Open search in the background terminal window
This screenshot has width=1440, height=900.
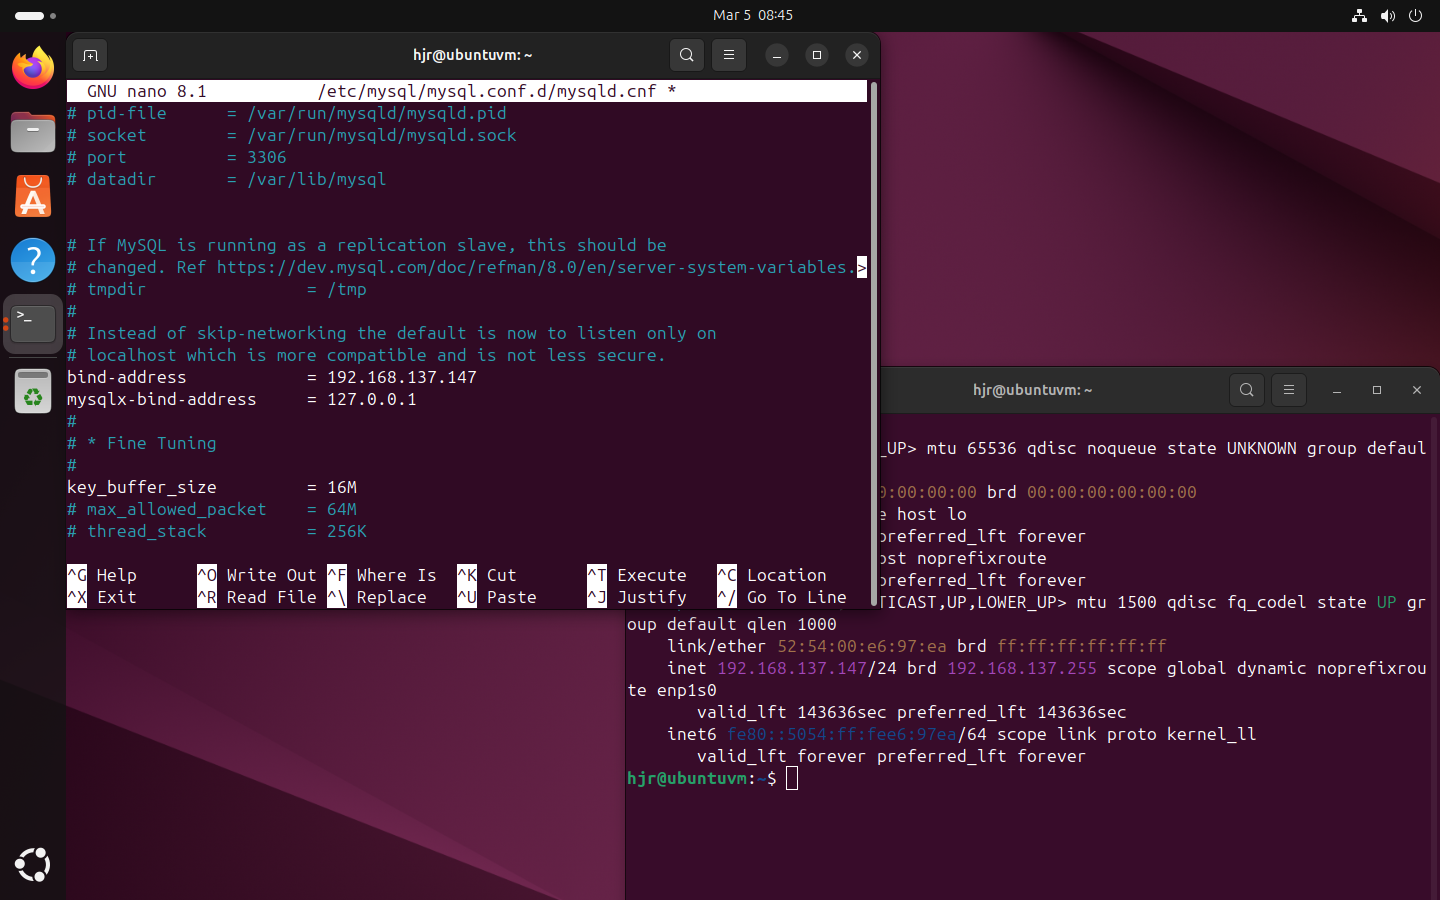[x=1247, y=390]
